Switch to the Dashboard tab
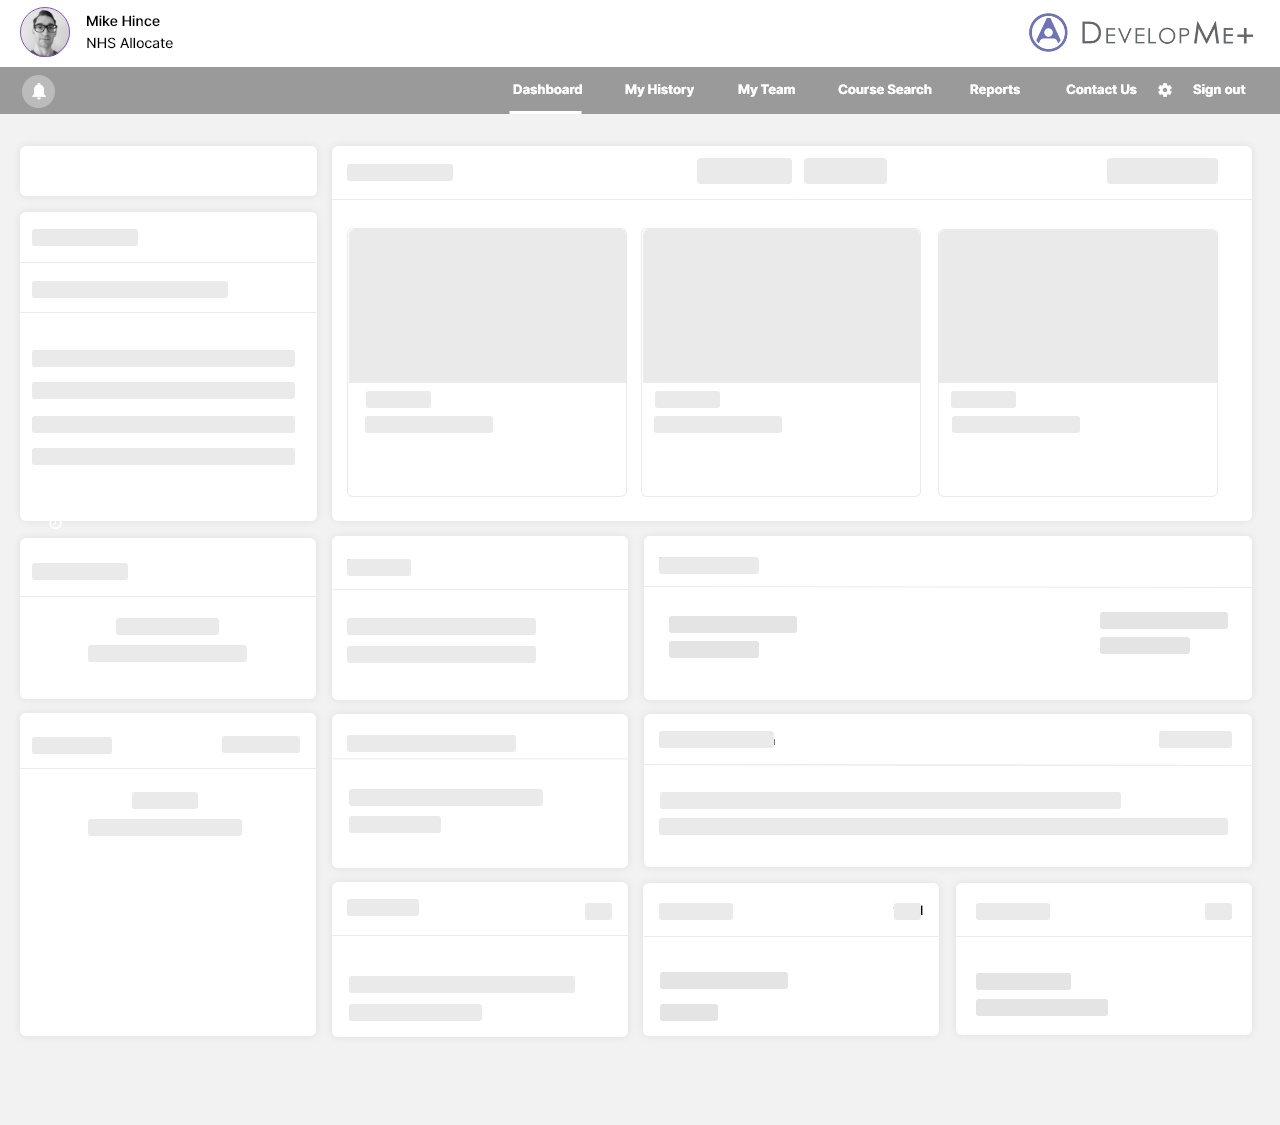The image size is (1280, 1125). pyautogui.click(x=547, y=90)
